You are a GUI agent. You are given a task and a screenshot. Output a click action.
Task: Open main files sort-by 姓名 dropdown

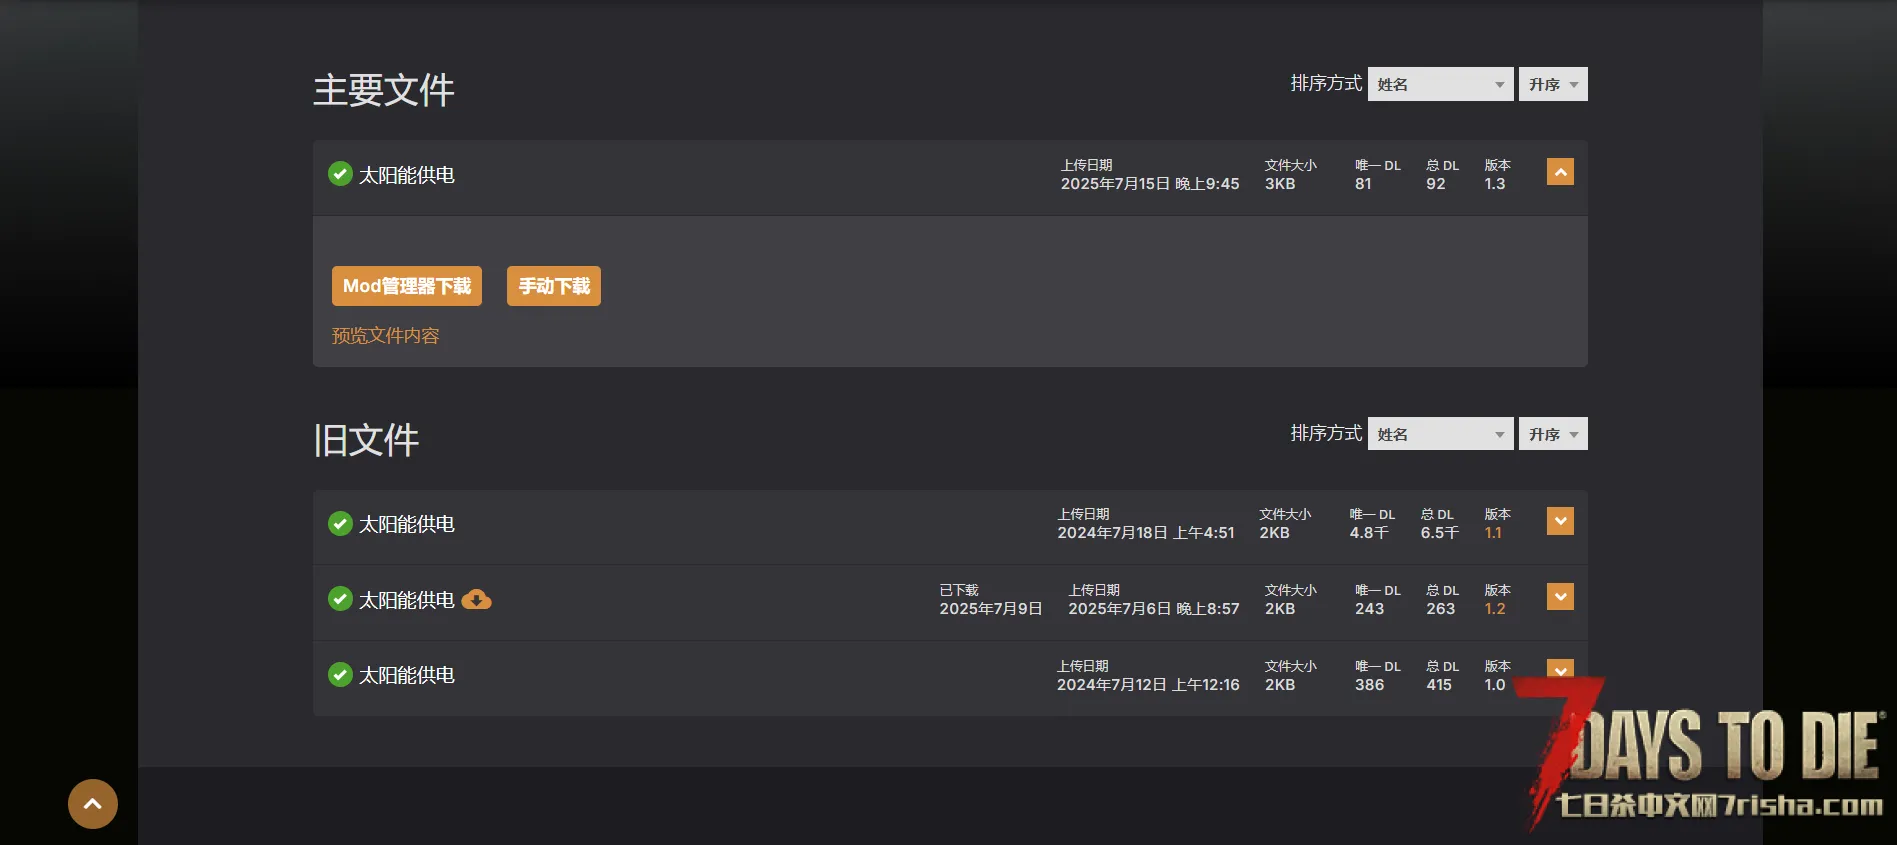coord(1440,84)
